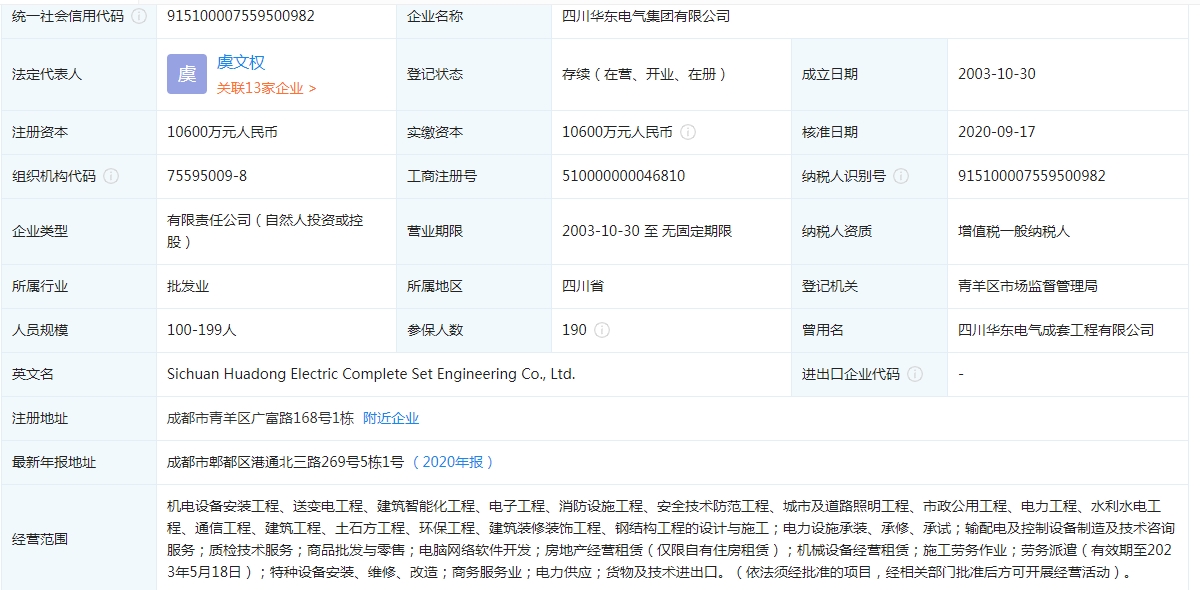Click the help icon beside 组织机构代码

pos(110,176)
